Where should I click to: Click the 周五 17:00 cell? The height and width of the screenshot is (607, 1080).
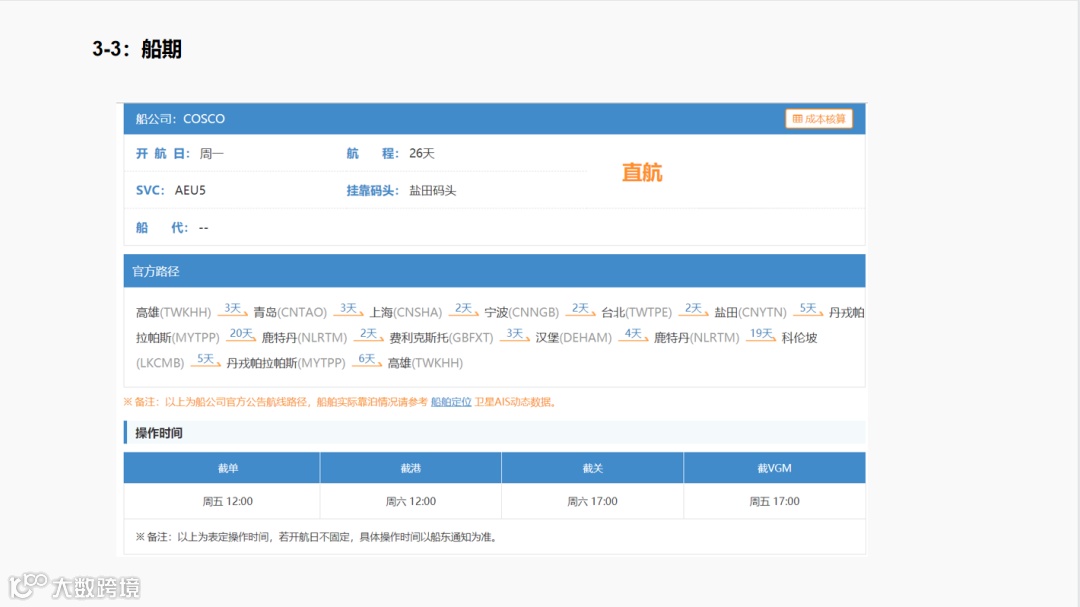[x=774, y=502]
